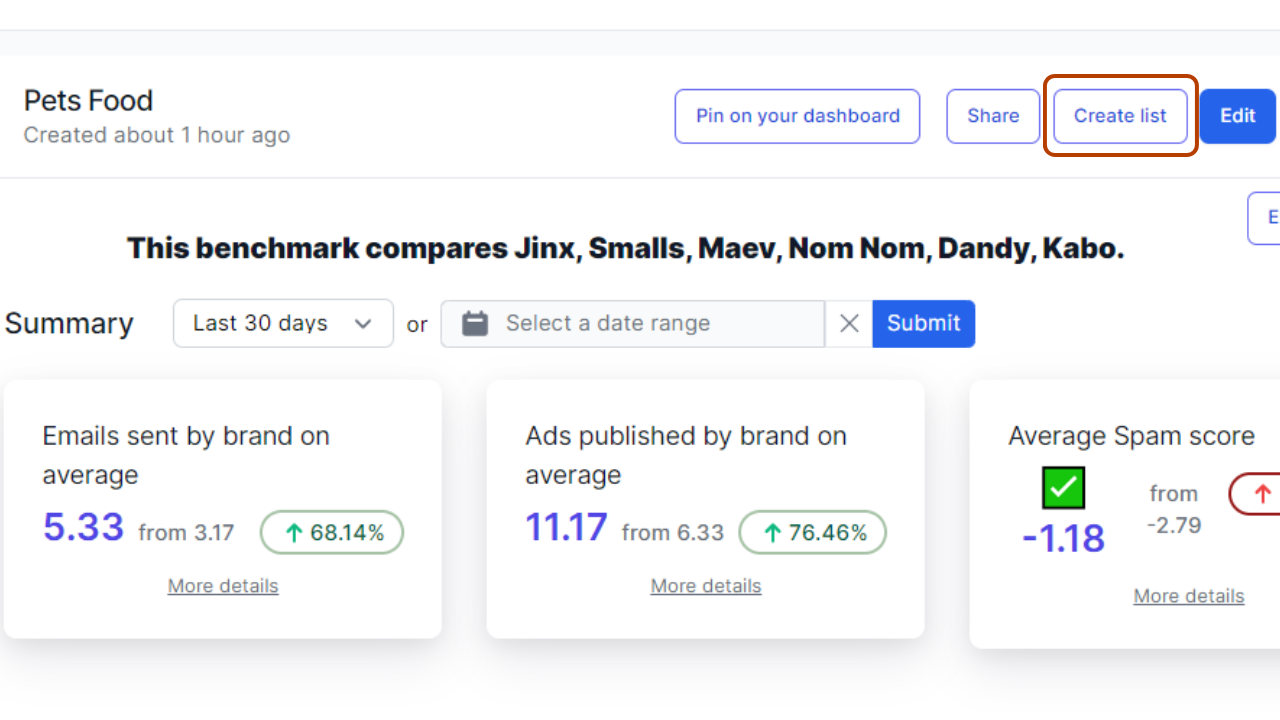Open More details for Emails sent by brand
The width and height of the screenshot is (1280, 720).
(x=223, y=586)
